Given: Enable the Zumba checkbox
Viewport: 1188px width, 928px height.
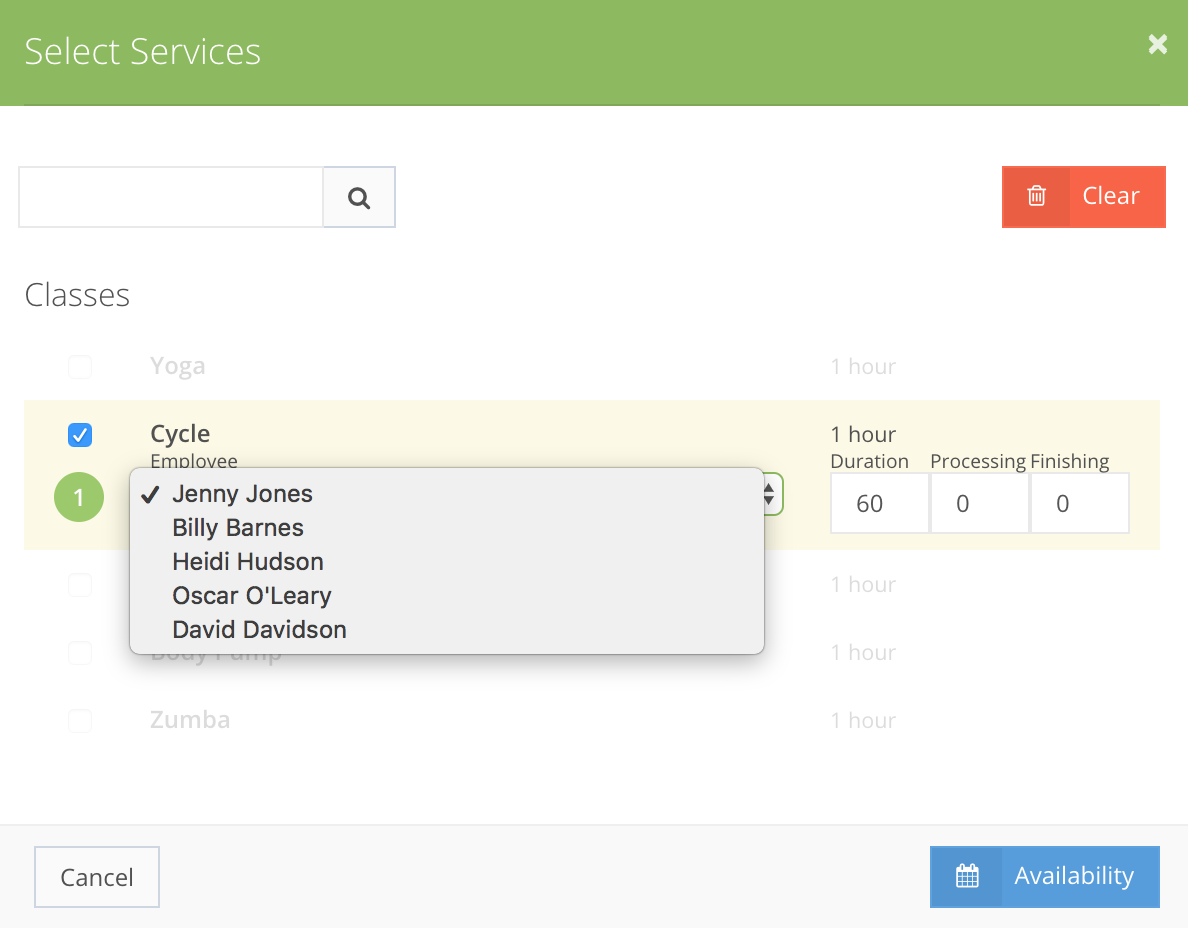Looking at the screenshot, I should pos(80,720).
